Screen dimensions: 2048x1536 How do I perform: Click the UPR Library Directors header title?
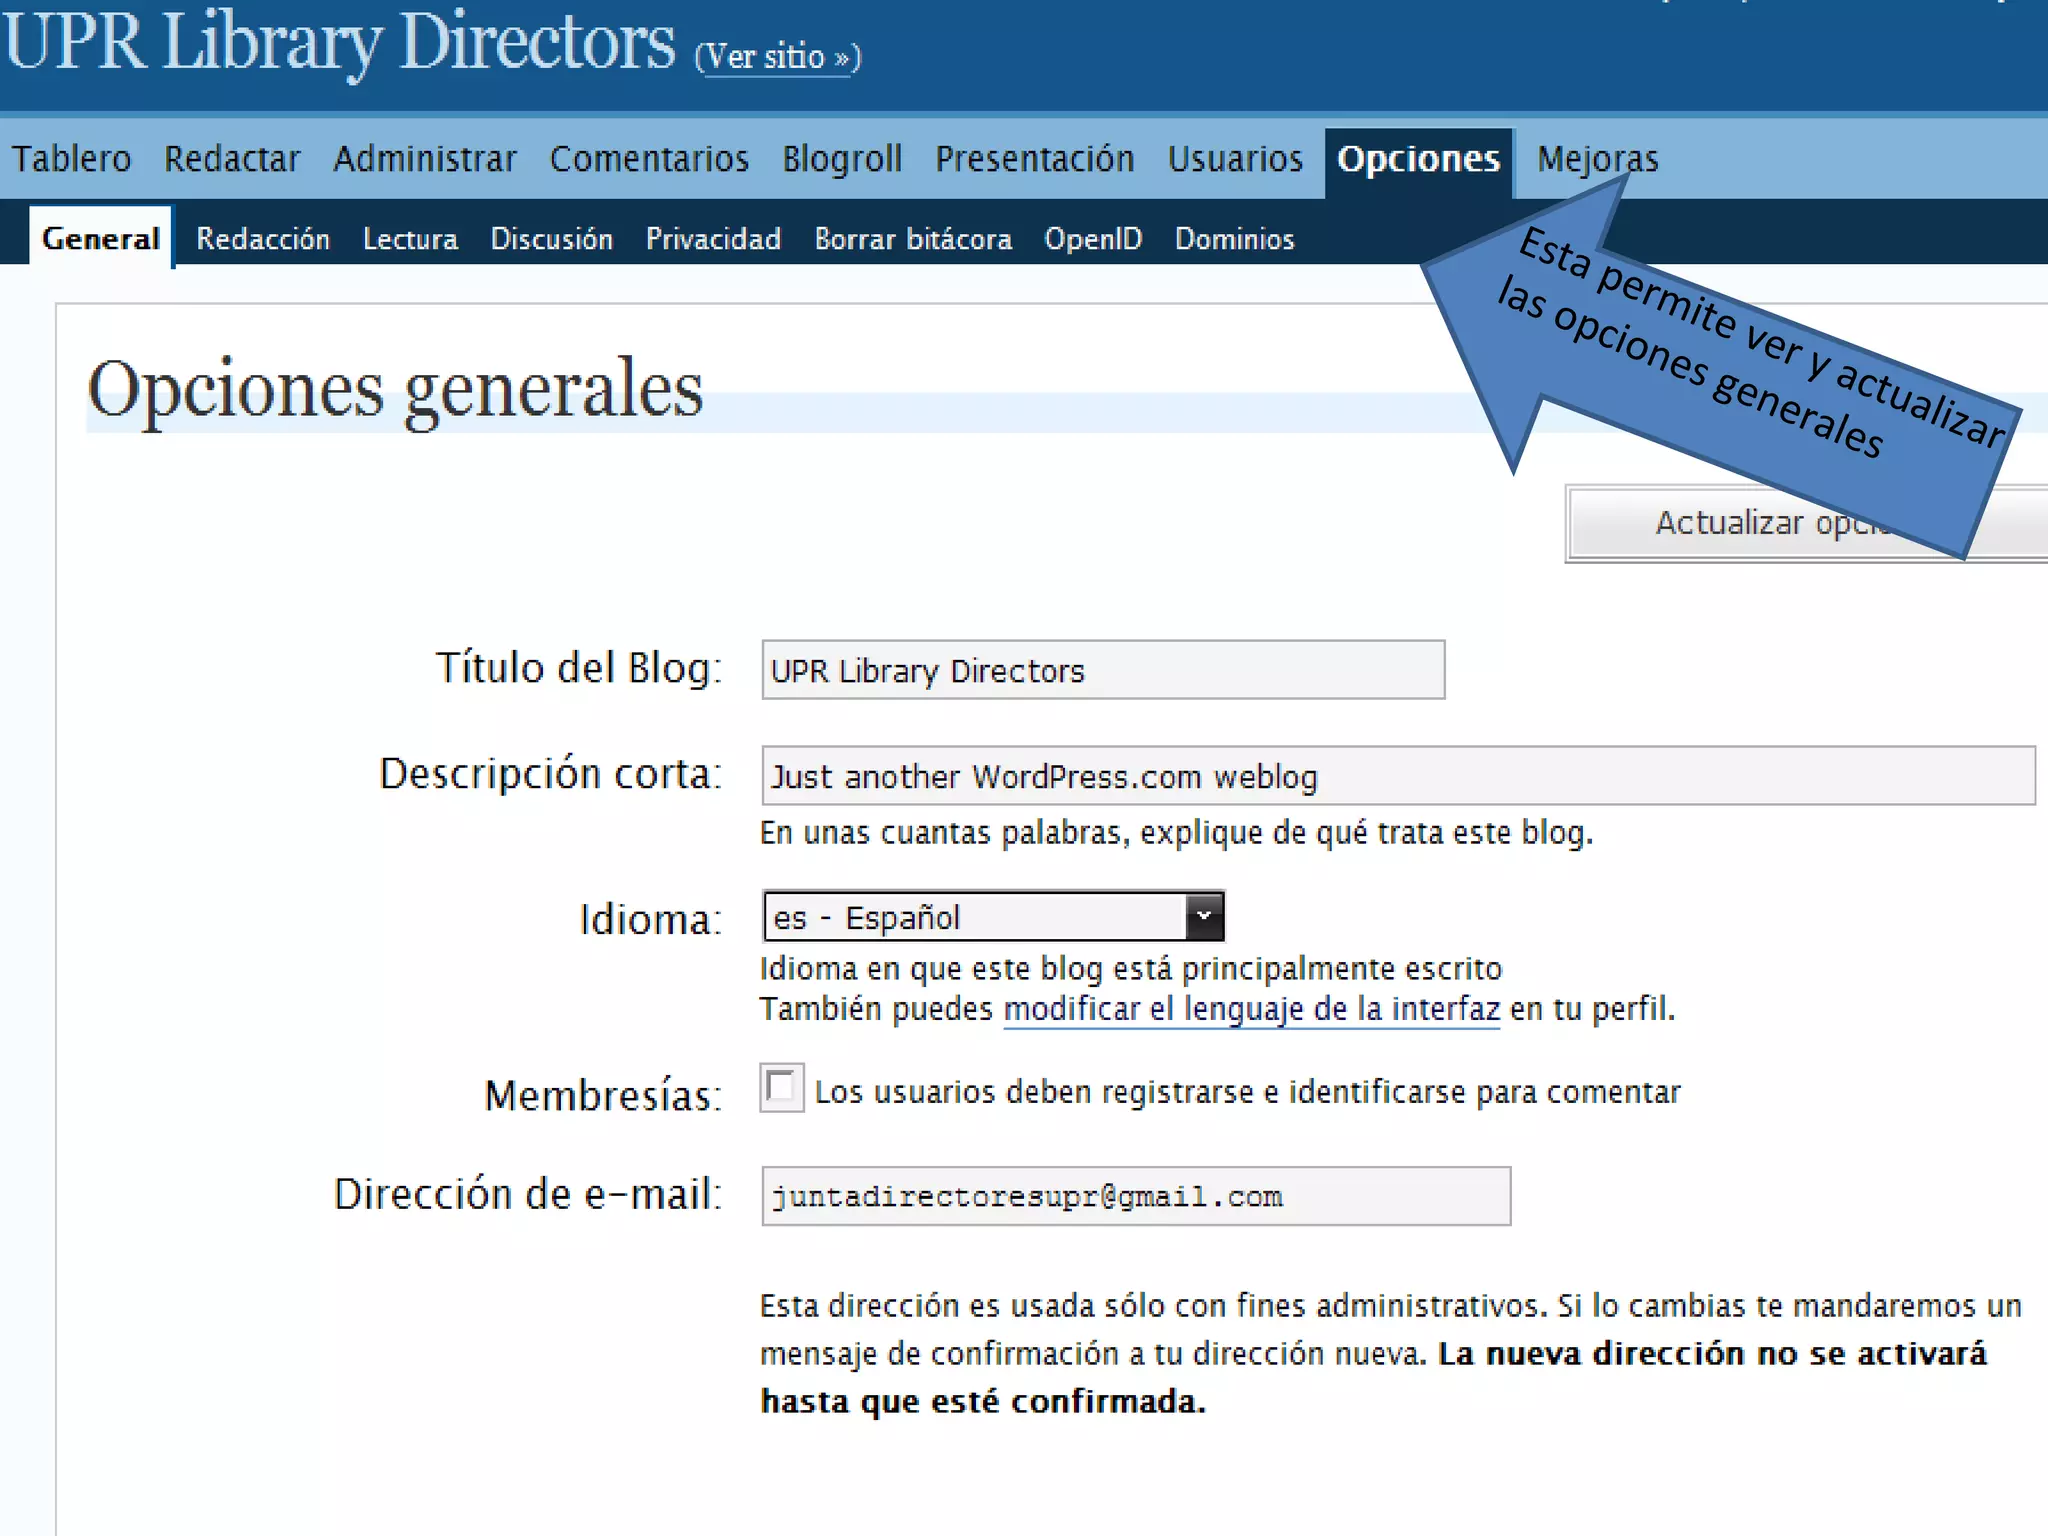pos(339,42)
